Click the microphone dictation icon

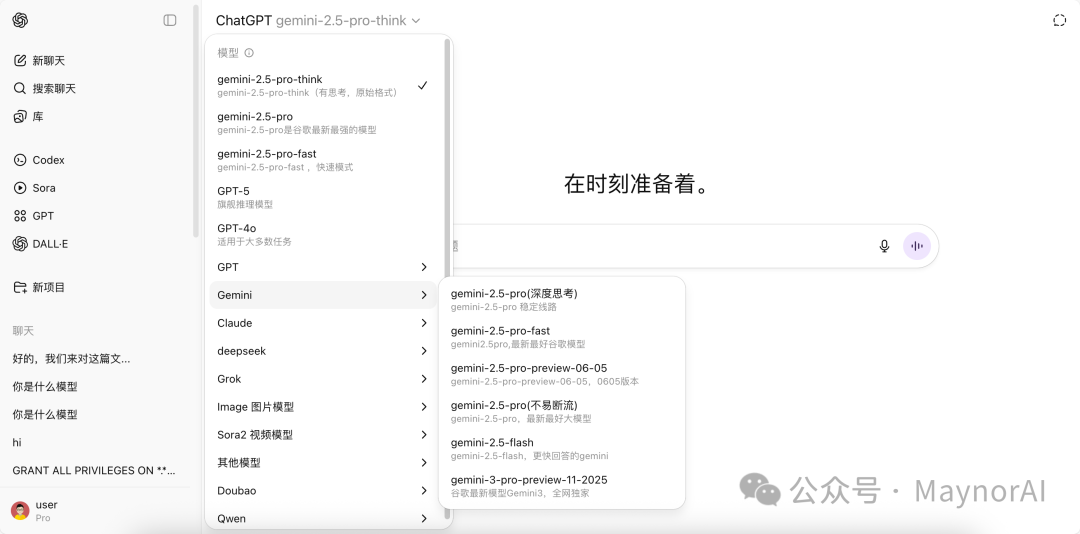[x=884, y=246]
